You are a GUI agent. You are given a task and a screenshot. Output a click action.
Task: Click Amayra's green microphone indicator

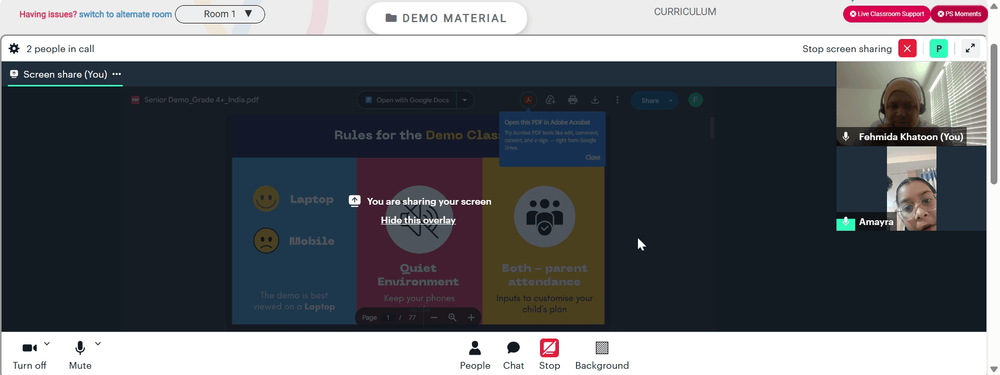(x=846, y=223)
